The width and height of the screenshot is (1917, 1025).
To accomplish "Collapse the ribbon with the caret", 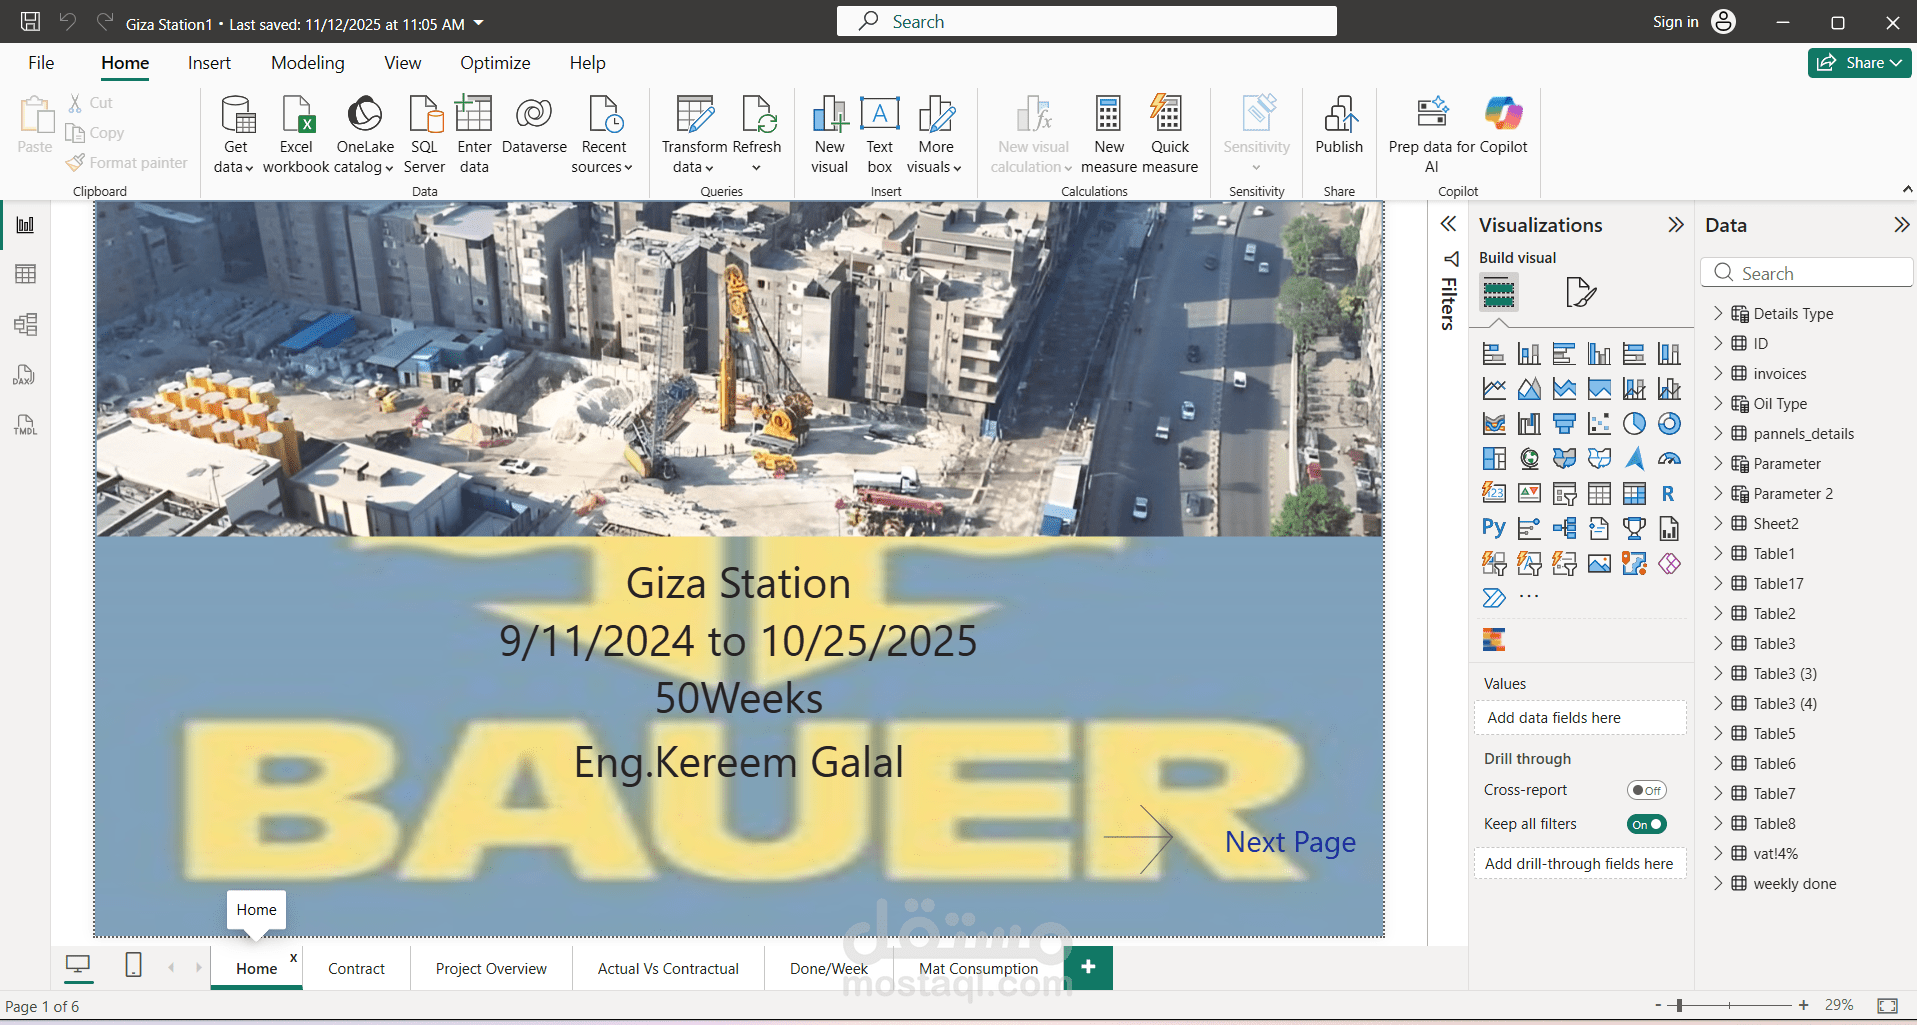I will tap(1907, 189).
